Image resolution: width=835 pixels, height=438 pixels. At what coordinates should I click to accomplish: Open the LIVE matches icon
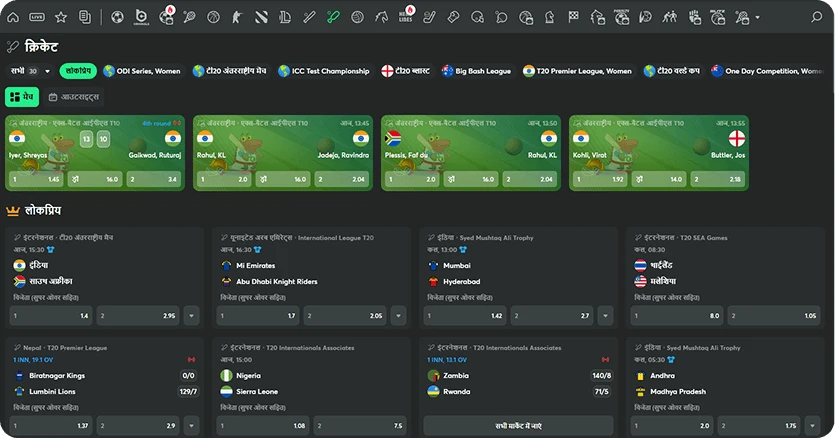(x=37, y=17)
